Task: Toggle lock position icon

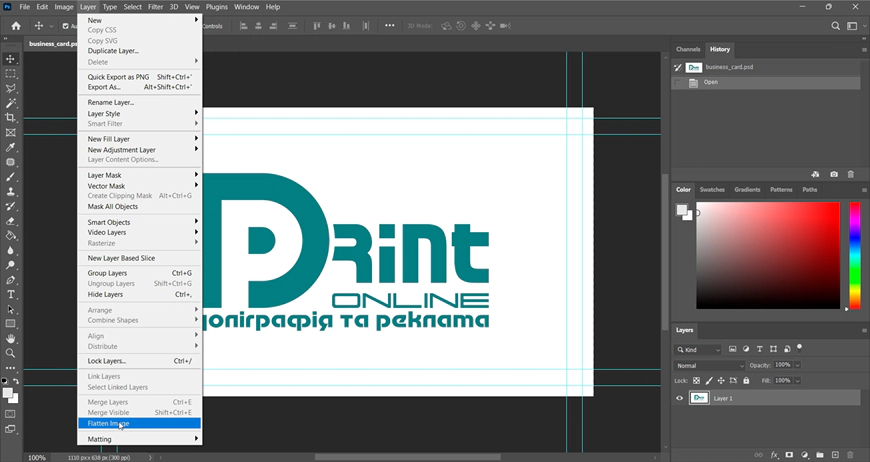Action: [721, 380]
